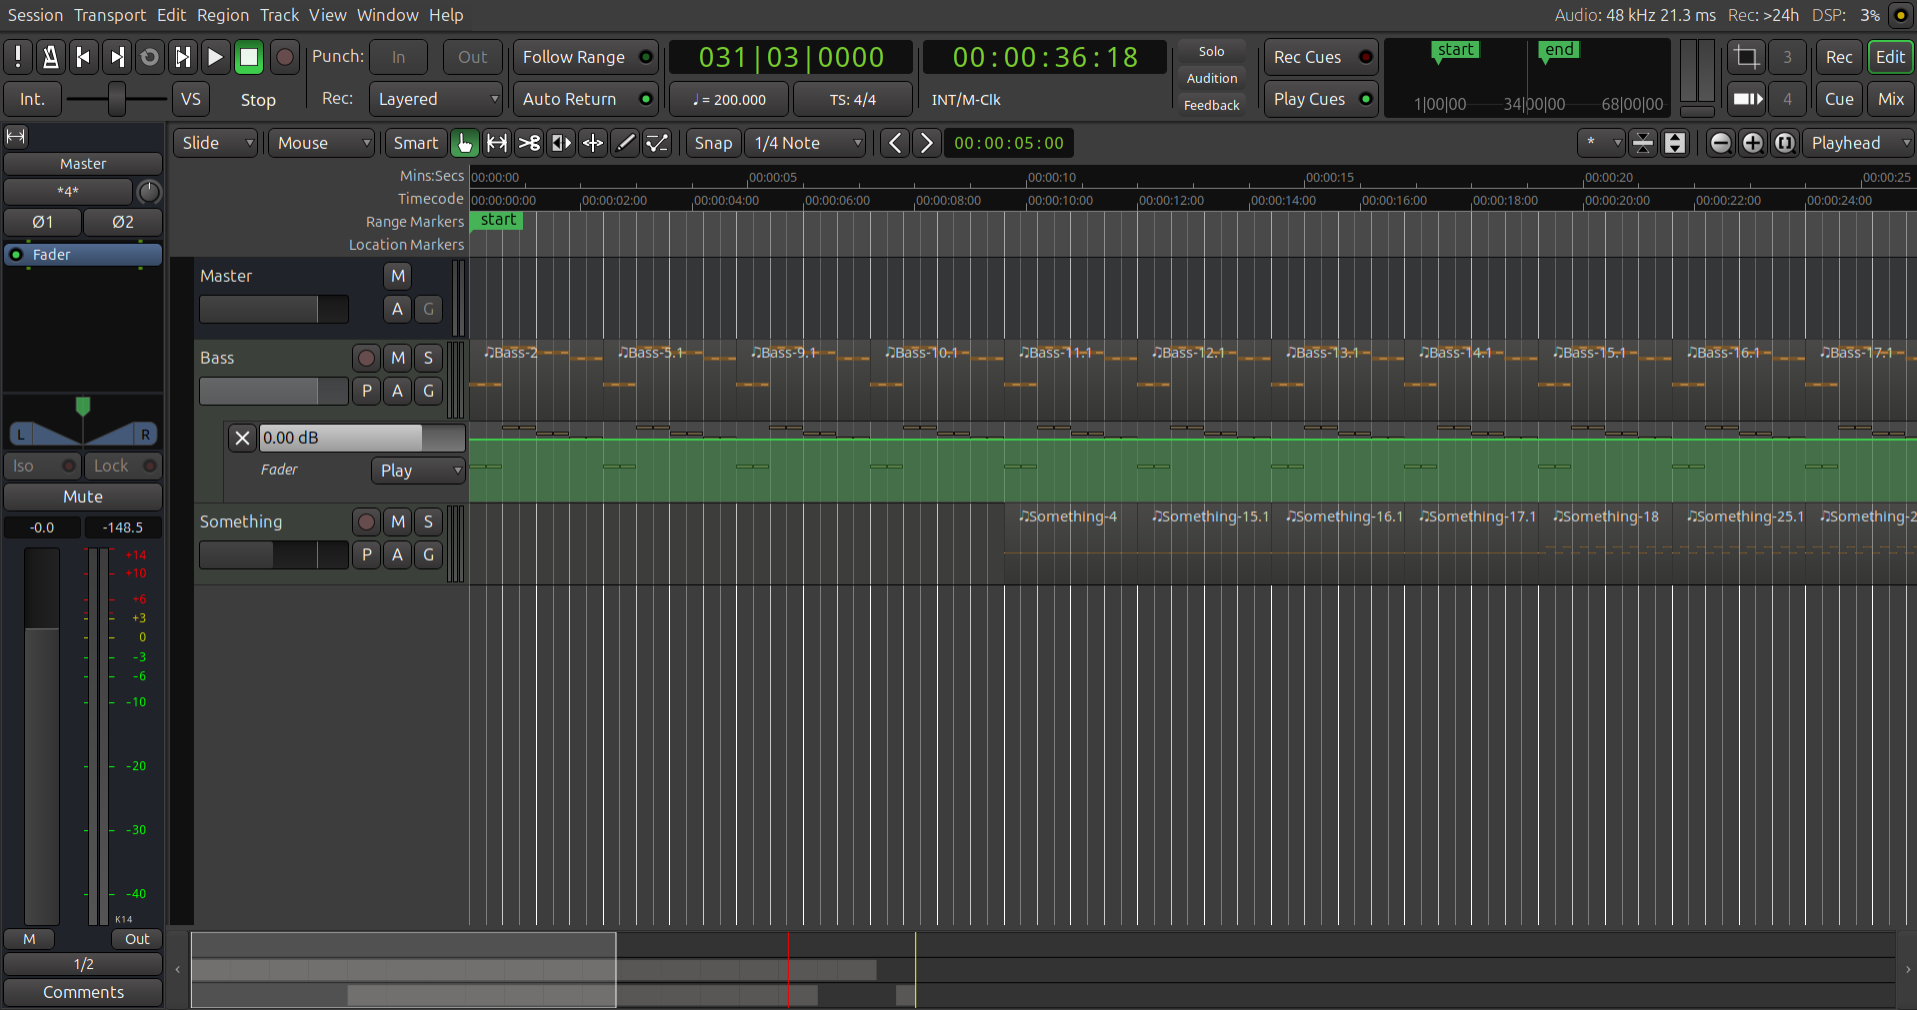Click the go-to-start transport icon
1917x1010 pixels.
pos(83,57)
